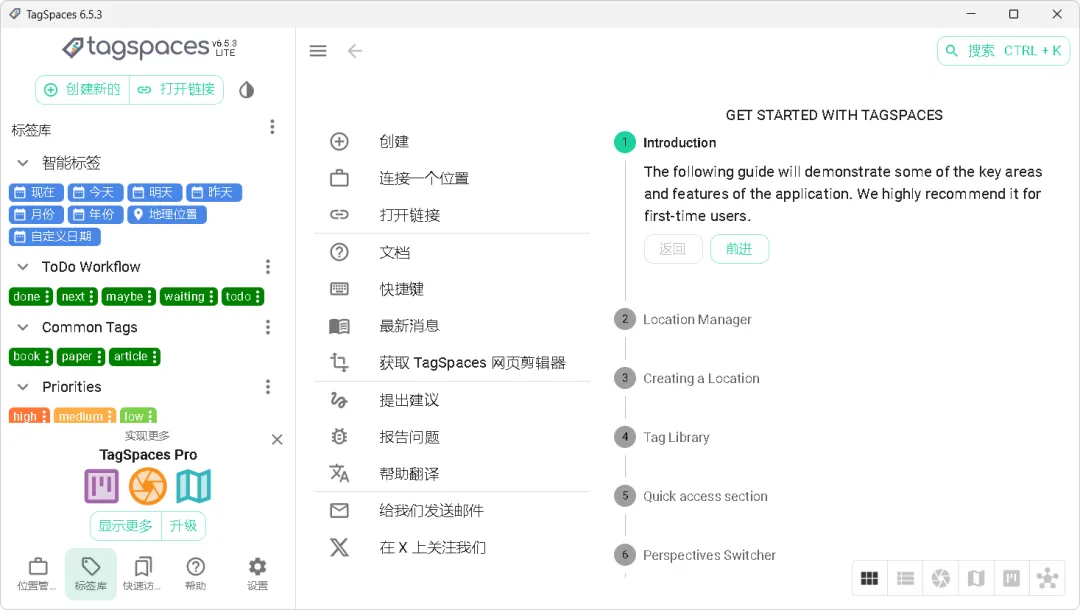Click the 打开链接 button near logo
Screen dimensions: 1080x610
[x=176, y=90]
